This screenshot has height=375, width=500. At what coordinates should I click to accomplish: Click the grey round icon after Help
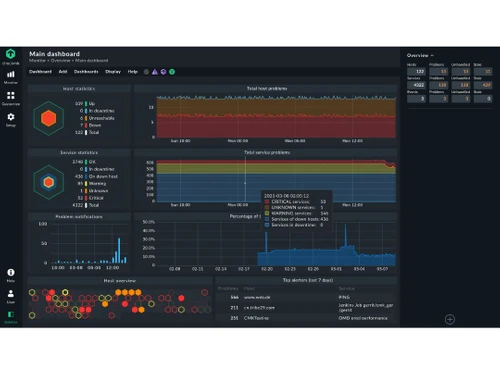(146, 72)
